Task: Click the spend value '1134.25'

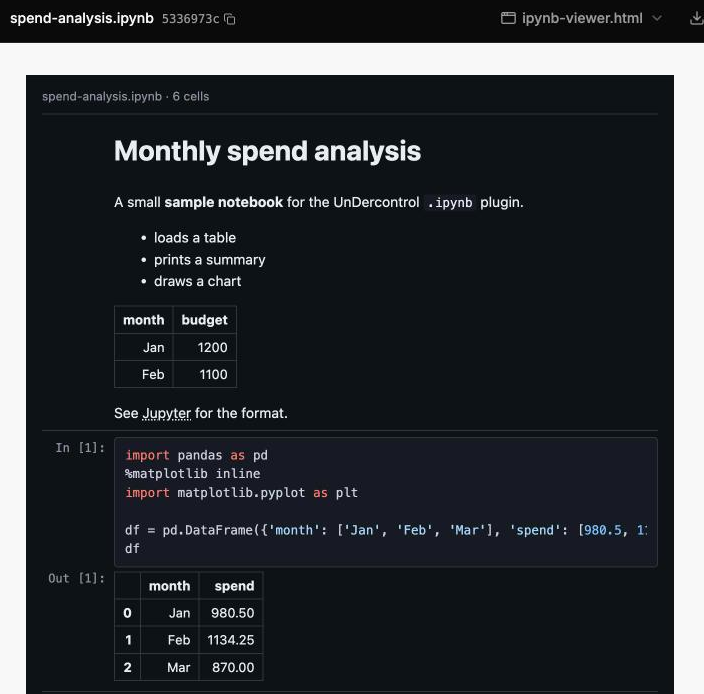Action: coord(231,640)
